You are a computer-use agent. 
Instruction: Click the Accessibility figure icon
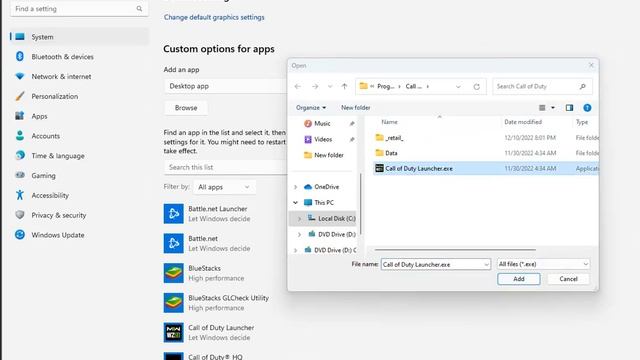(x=20, y=195)
